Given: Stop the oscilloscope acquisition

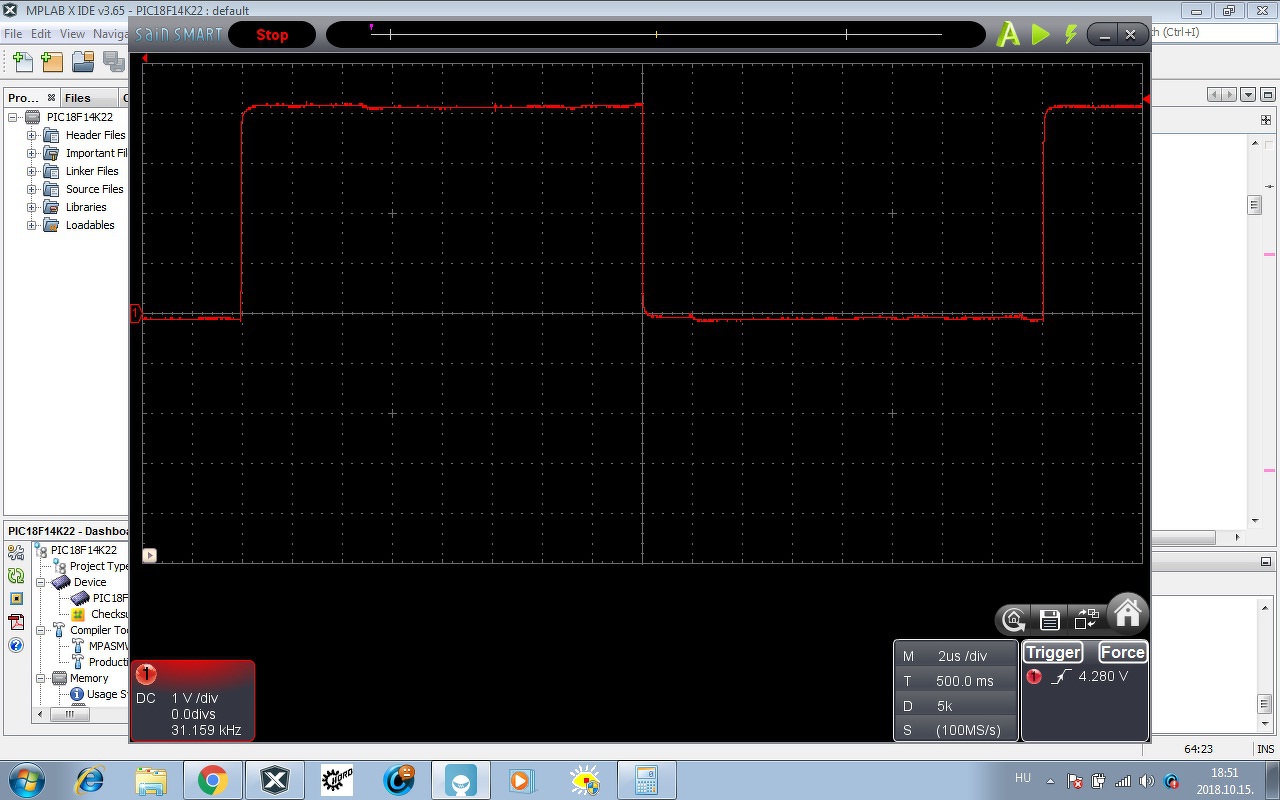Looking at the screenshot, I should [272, 34].
